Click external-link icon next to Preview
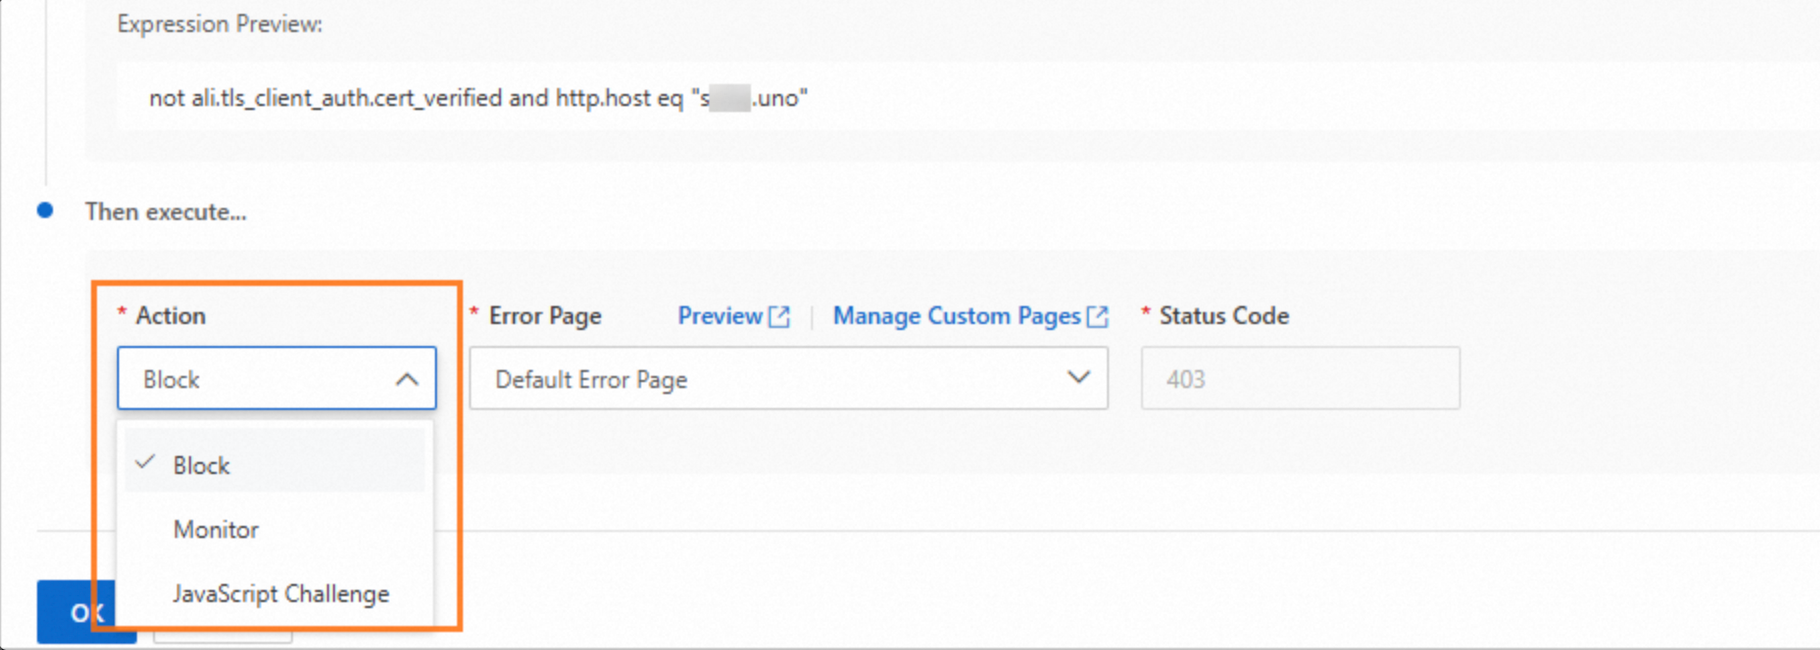 (779, 317)
